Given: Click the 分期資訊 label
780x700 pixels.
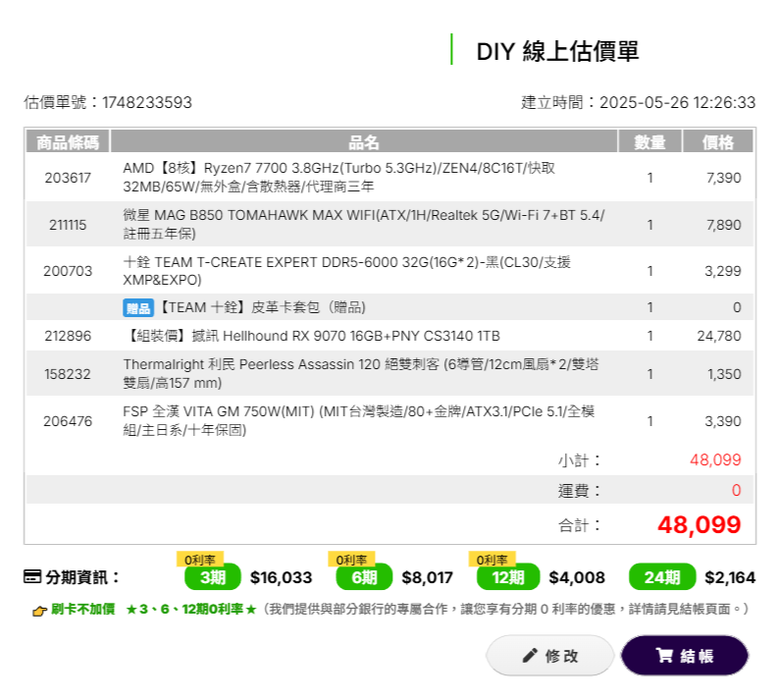Looking at the screenshot, I should [83, 577].
